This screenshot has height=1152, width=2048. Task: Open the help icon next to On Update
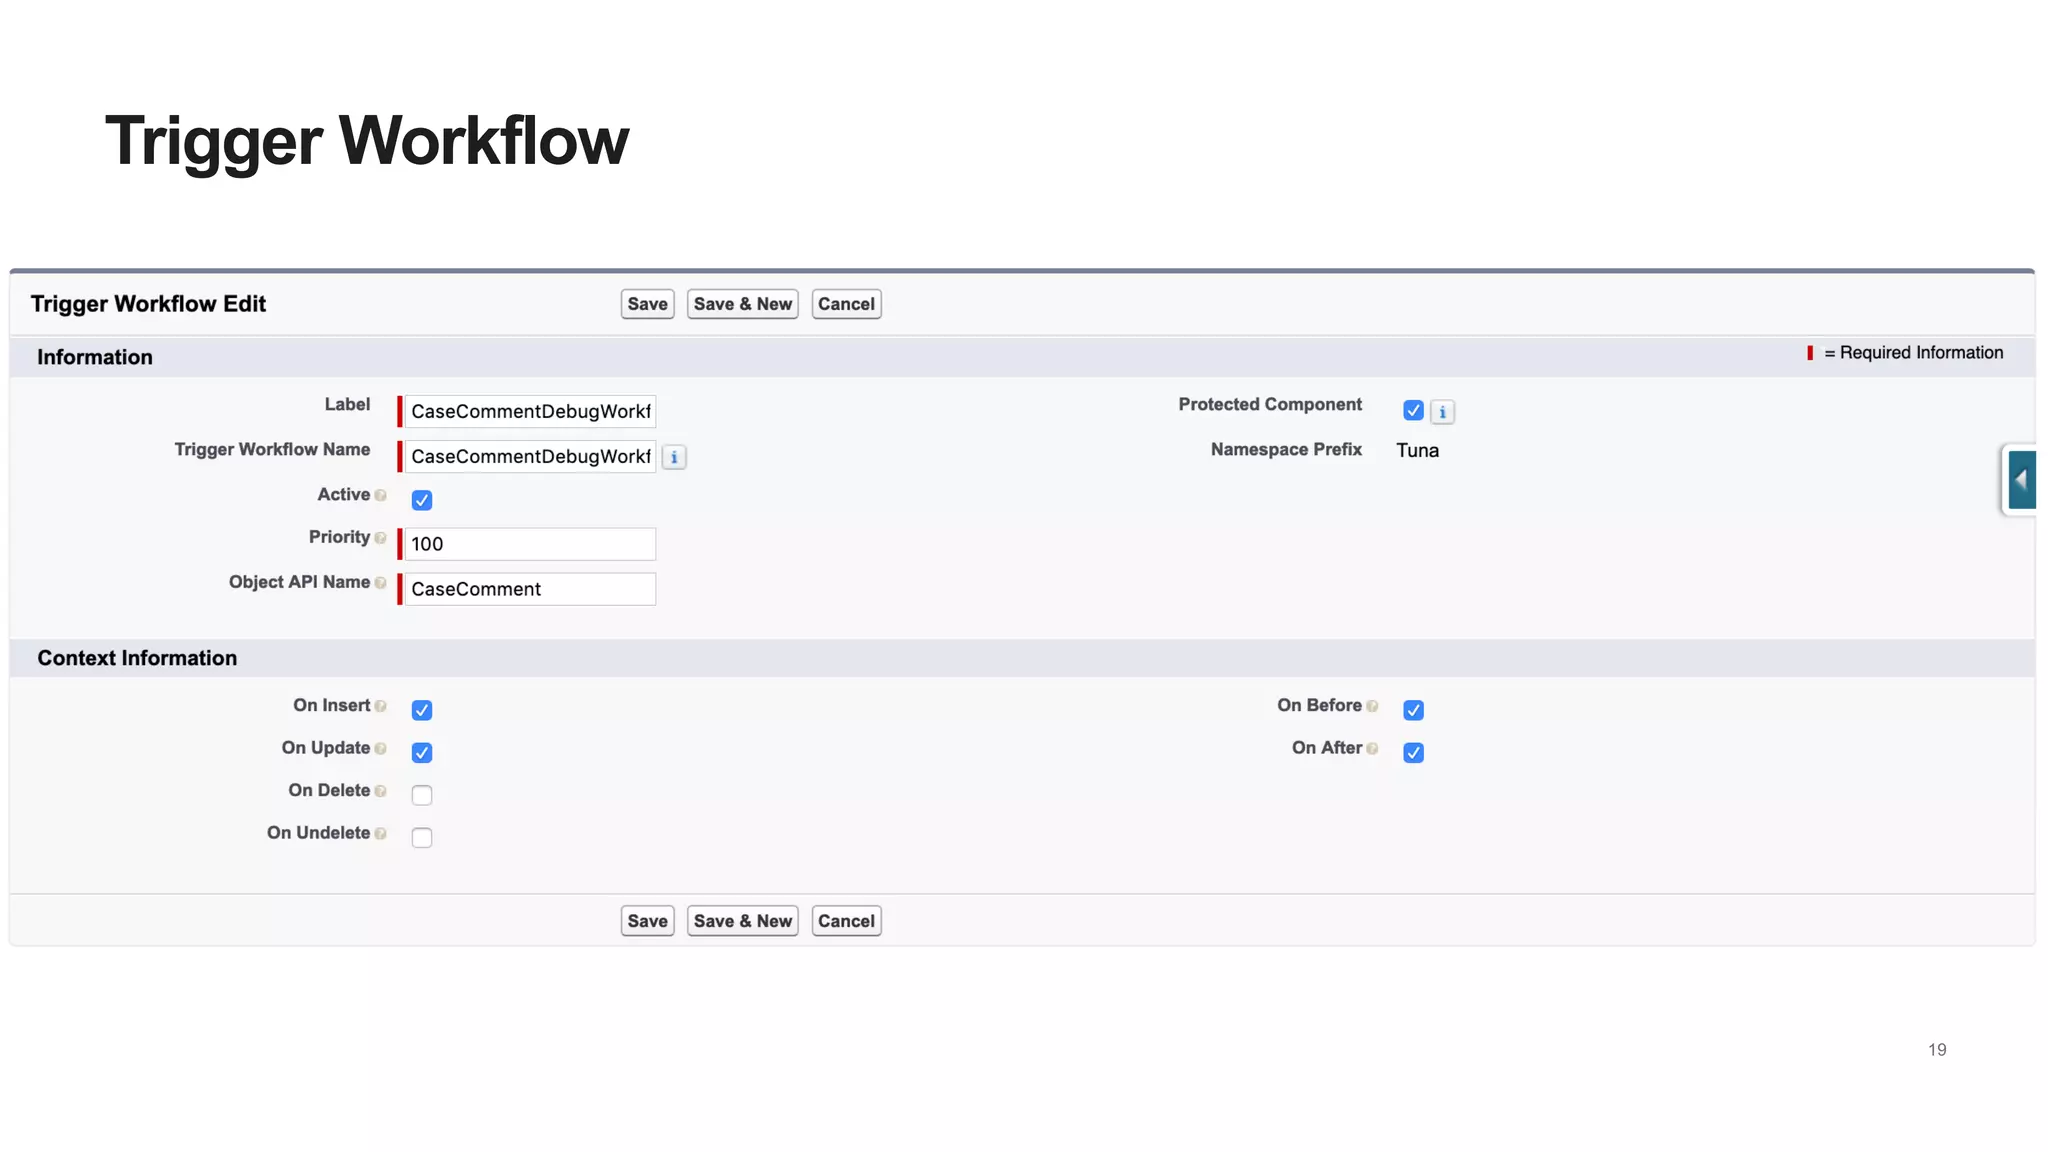click(x=380, y=748)
